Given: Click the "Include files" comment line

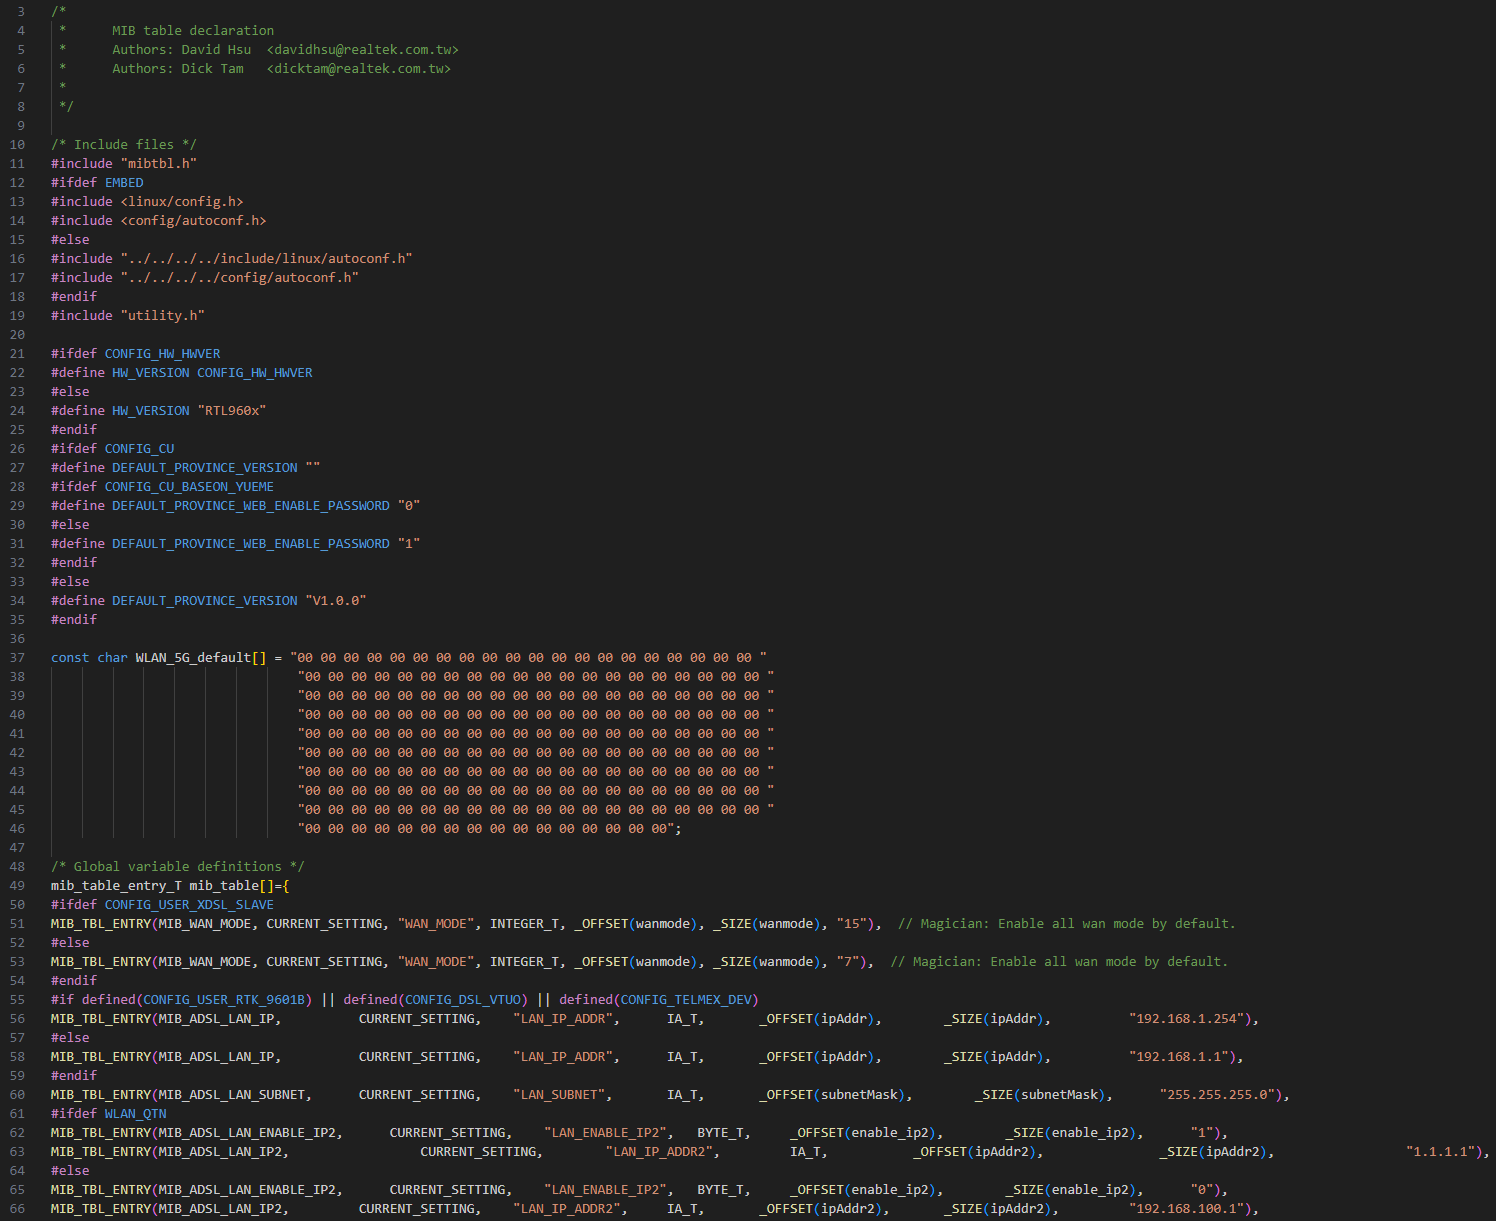Looking at the screenshot, I should (x=124, y=144).
